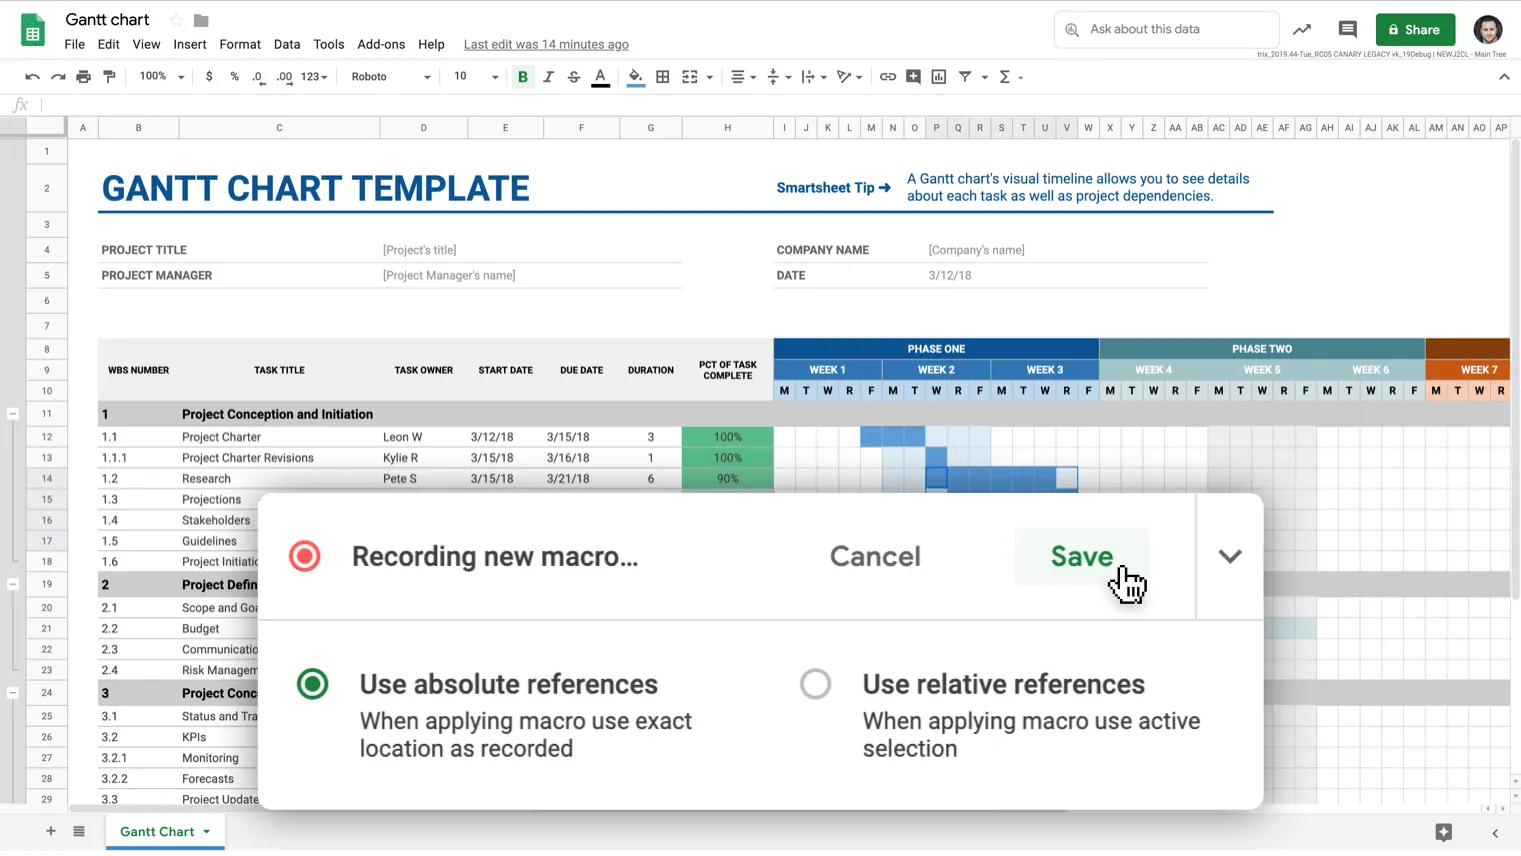The height and width of the screenshot is (856, 1521).
Task: Select the paint format tool
Action: (x=110, y=77)
